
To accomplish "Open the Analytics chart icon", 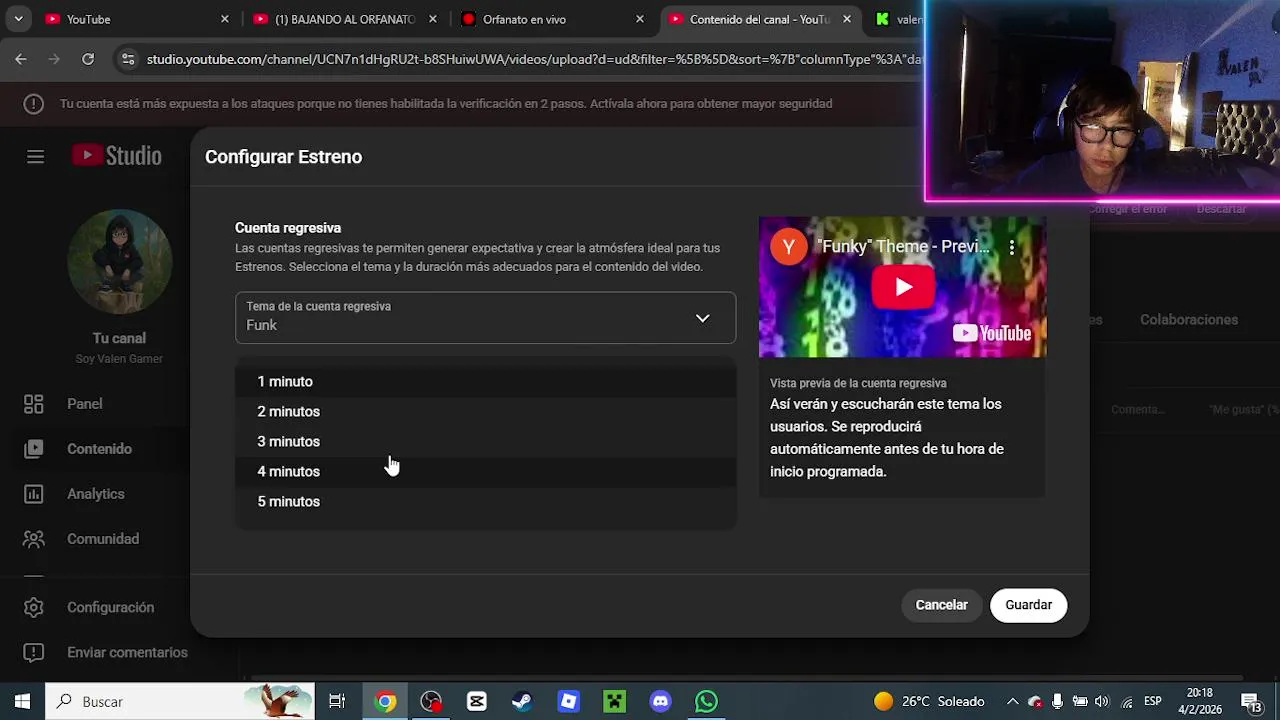I will (34, 494).
